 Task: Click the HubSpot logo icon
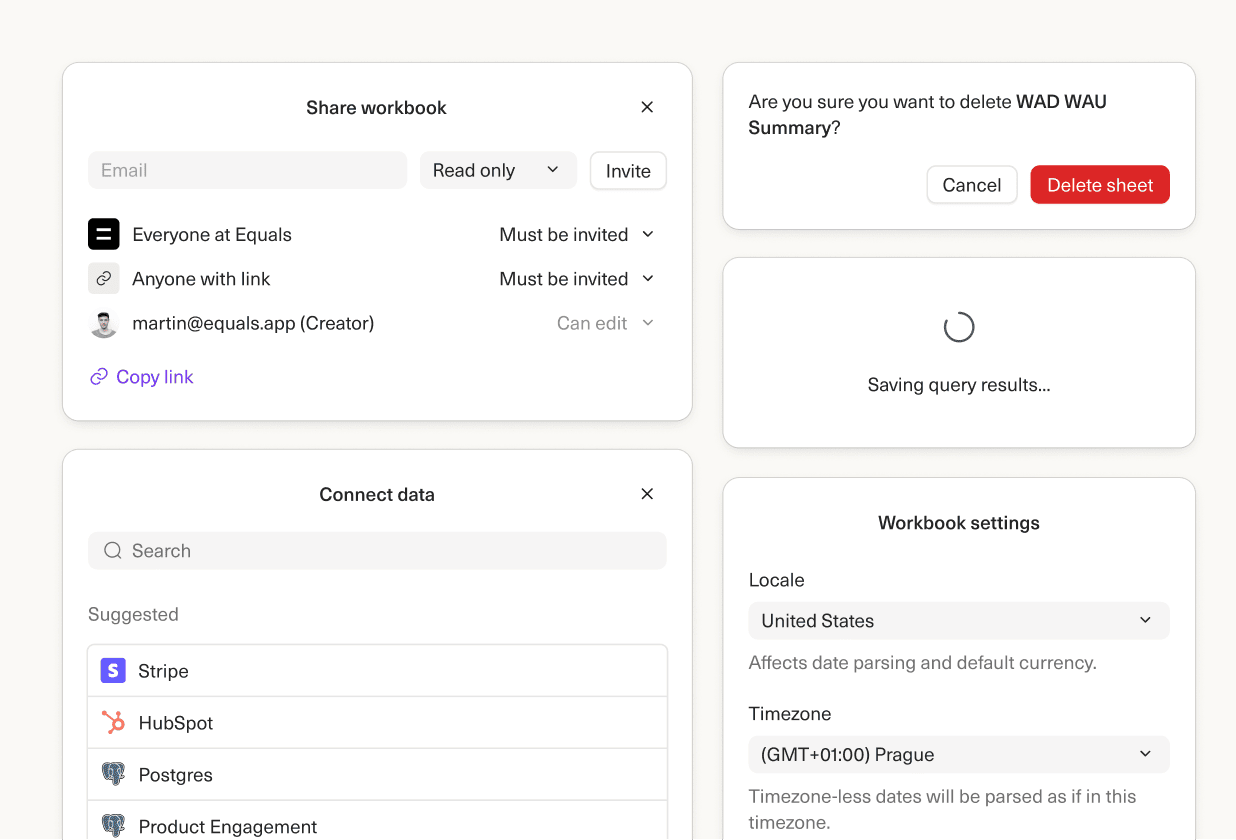(113, 723)
